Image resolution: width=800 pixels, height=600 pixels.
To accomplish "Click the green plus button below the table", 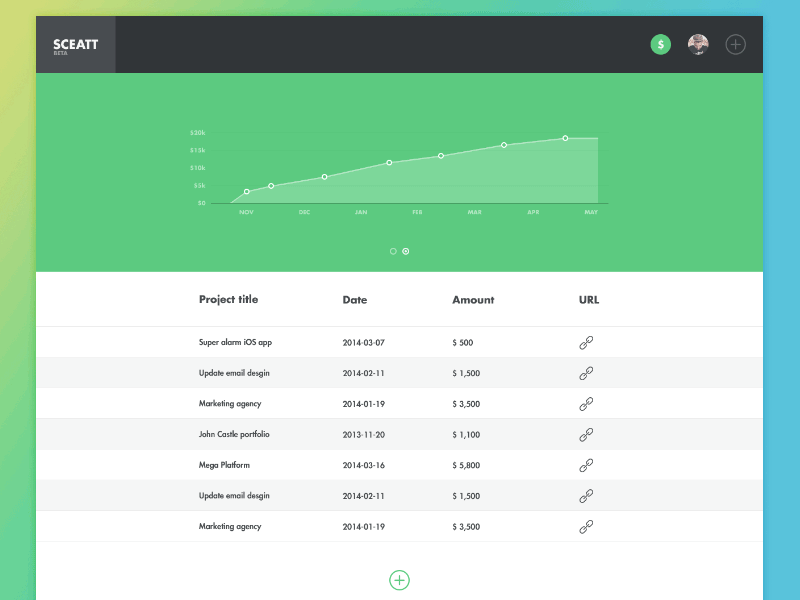I will coord(399,579).
